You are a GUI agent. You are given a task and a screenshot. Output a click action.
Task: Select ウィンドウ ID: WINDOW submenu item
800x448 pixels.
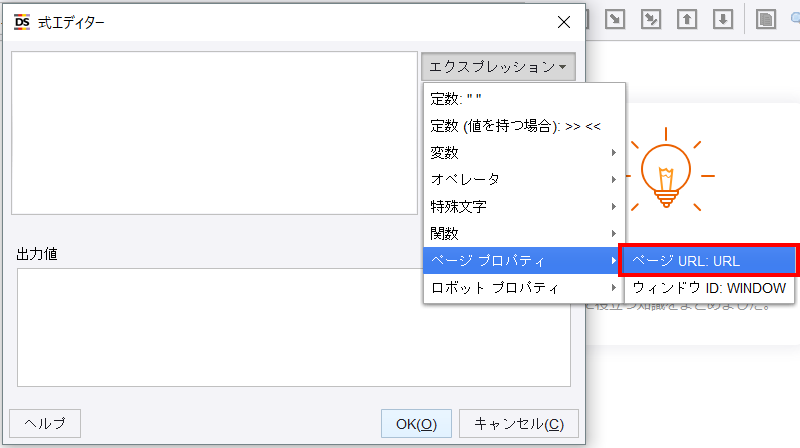point(709,288)
